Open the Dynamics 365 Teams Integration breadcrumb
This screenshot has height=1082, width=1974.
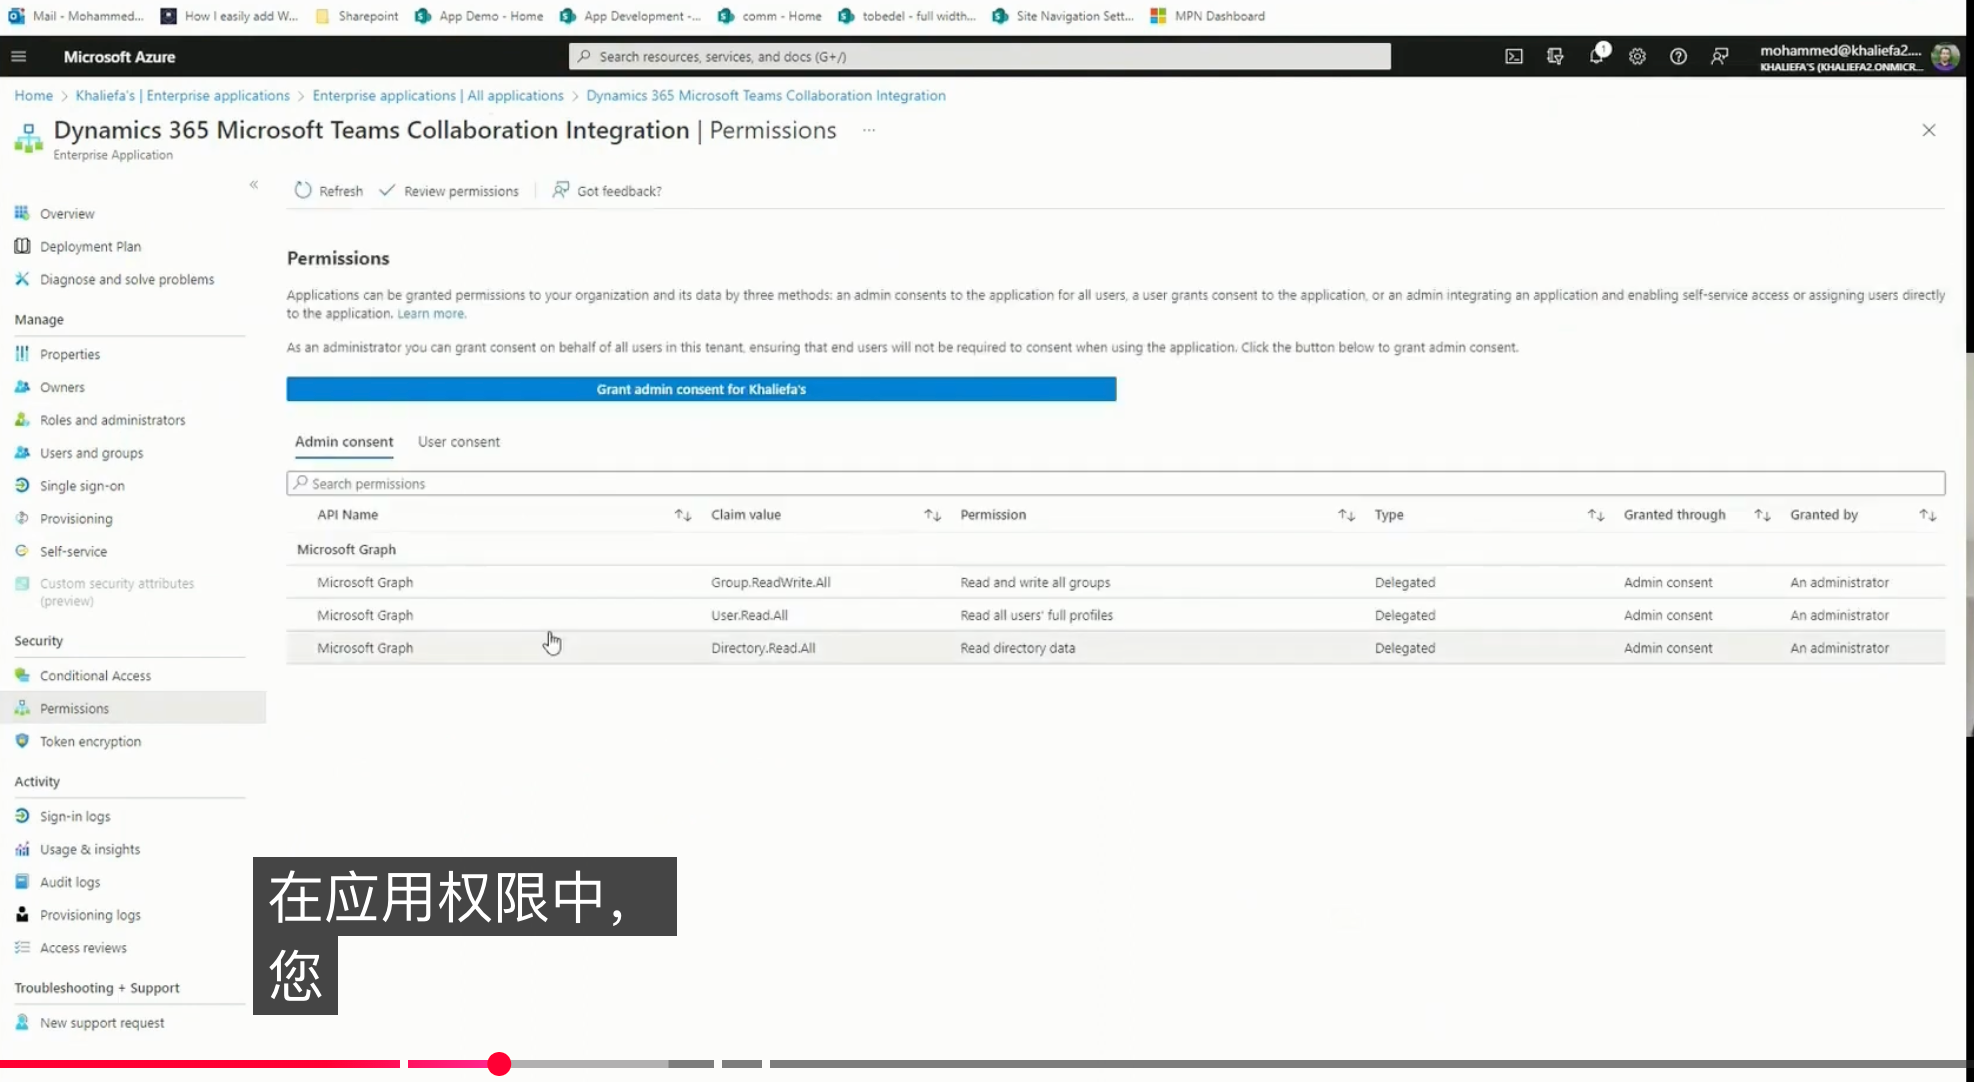point(766,96)
